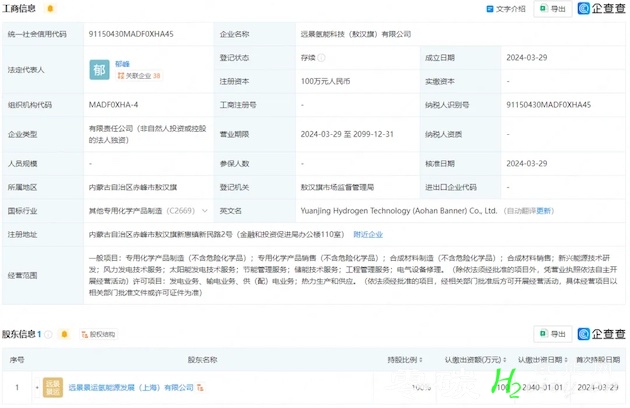Select the company name 远景氢能科技（敖汉旗）有限公司
Image resolution: width=630 pixels, height=408 pixels.
click(356, 34)
